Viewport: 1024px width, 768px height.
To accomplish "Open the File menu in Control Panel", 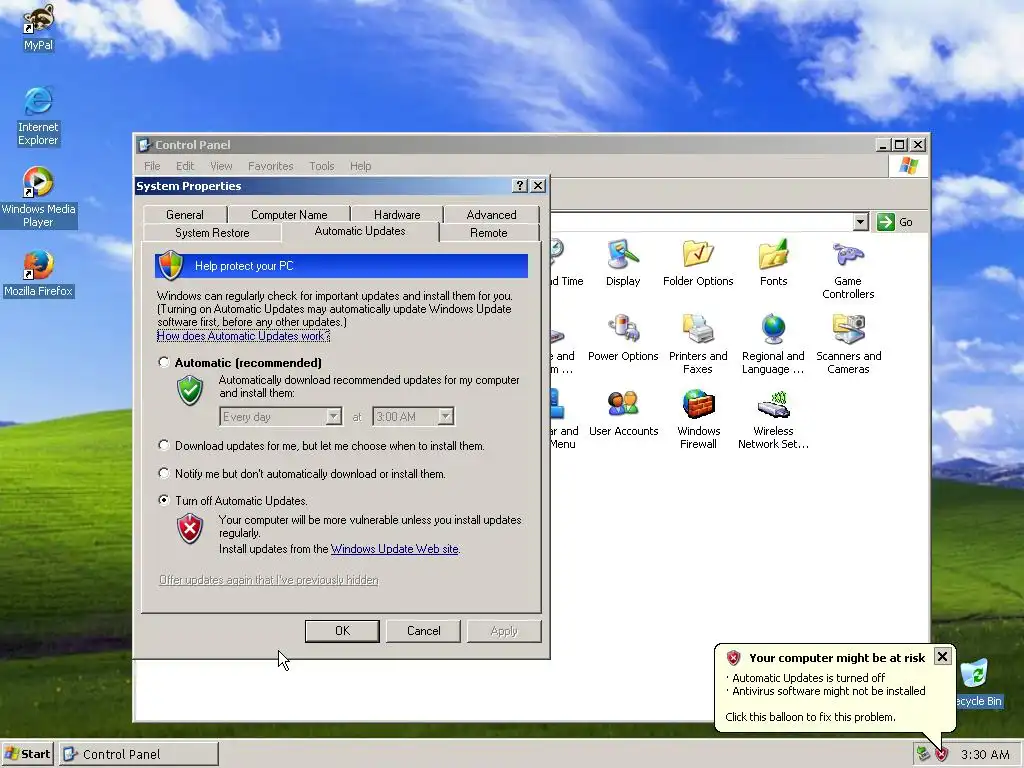I will tap(152, 166).
